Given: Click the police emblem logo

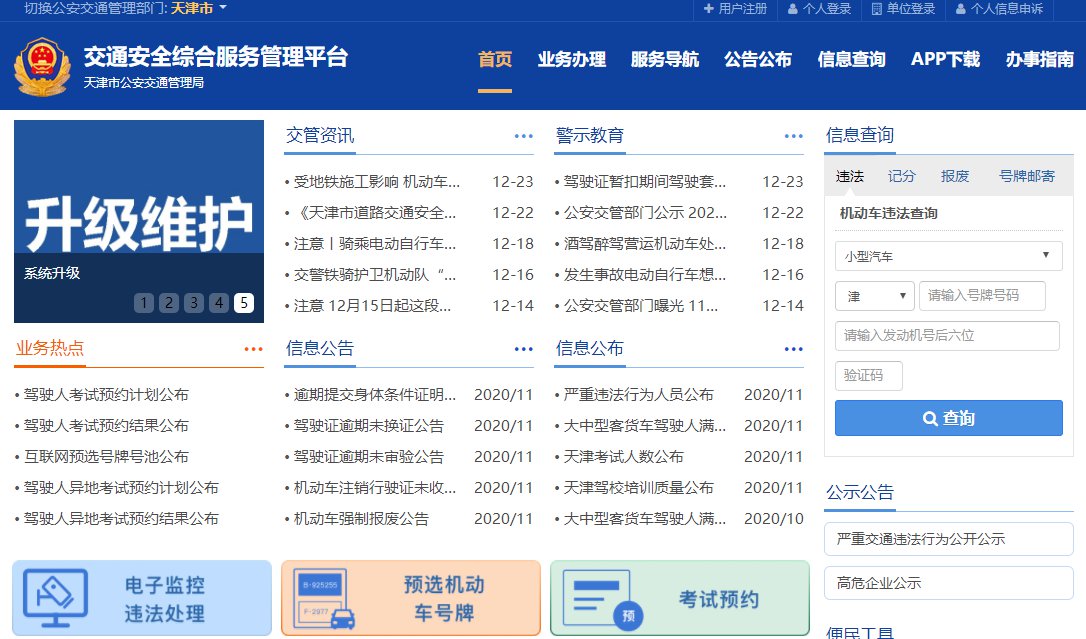Looking at the screenshot, I should point(42,66).
